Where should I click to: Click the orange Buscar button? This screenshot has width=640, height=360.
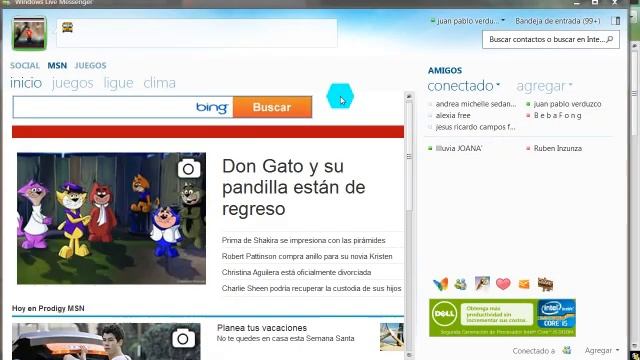pyautogui.click(x=272, y=107)
